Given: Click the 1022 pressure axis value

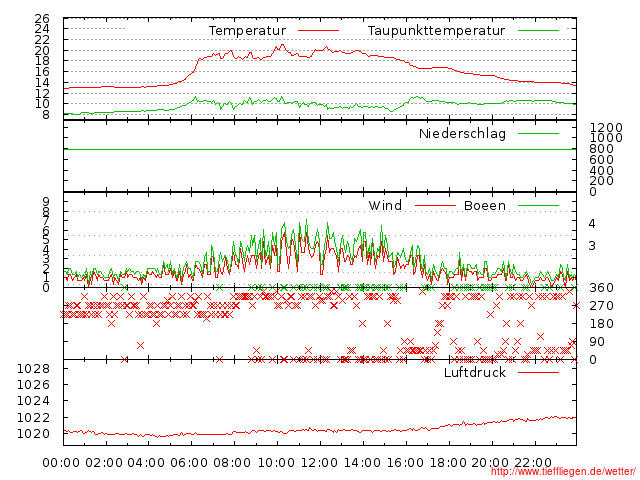Looking at the screenshot, I should coord(33,418).
